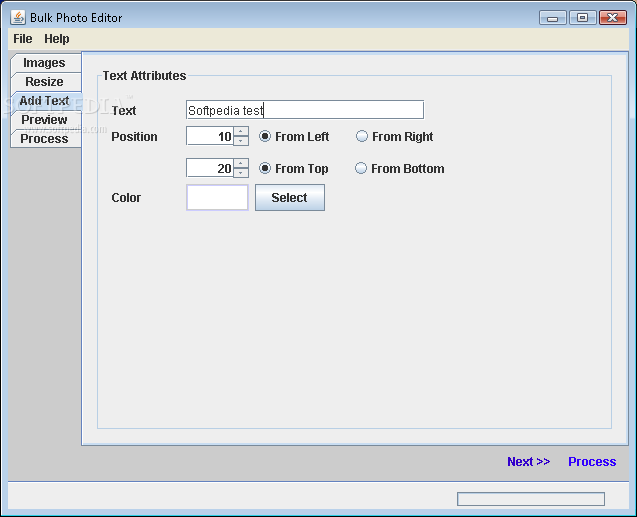
Task: Click the blue Process link at bottom
Action: point(592,462)
